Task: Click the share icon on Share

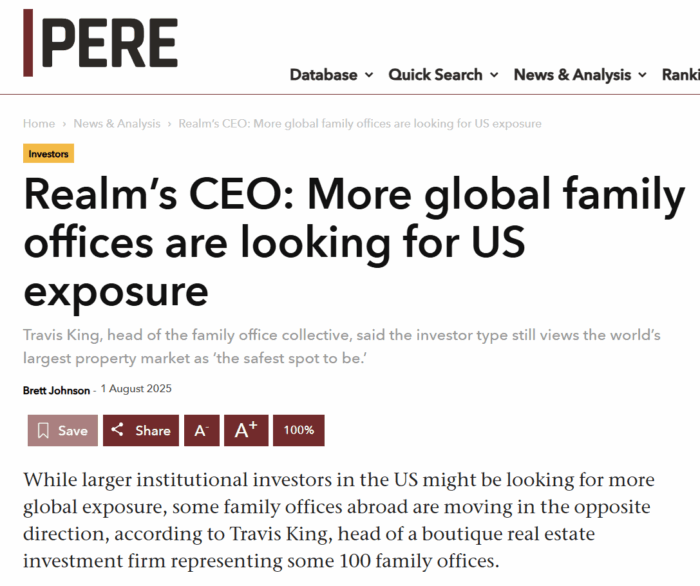Action: click(117, 430)
